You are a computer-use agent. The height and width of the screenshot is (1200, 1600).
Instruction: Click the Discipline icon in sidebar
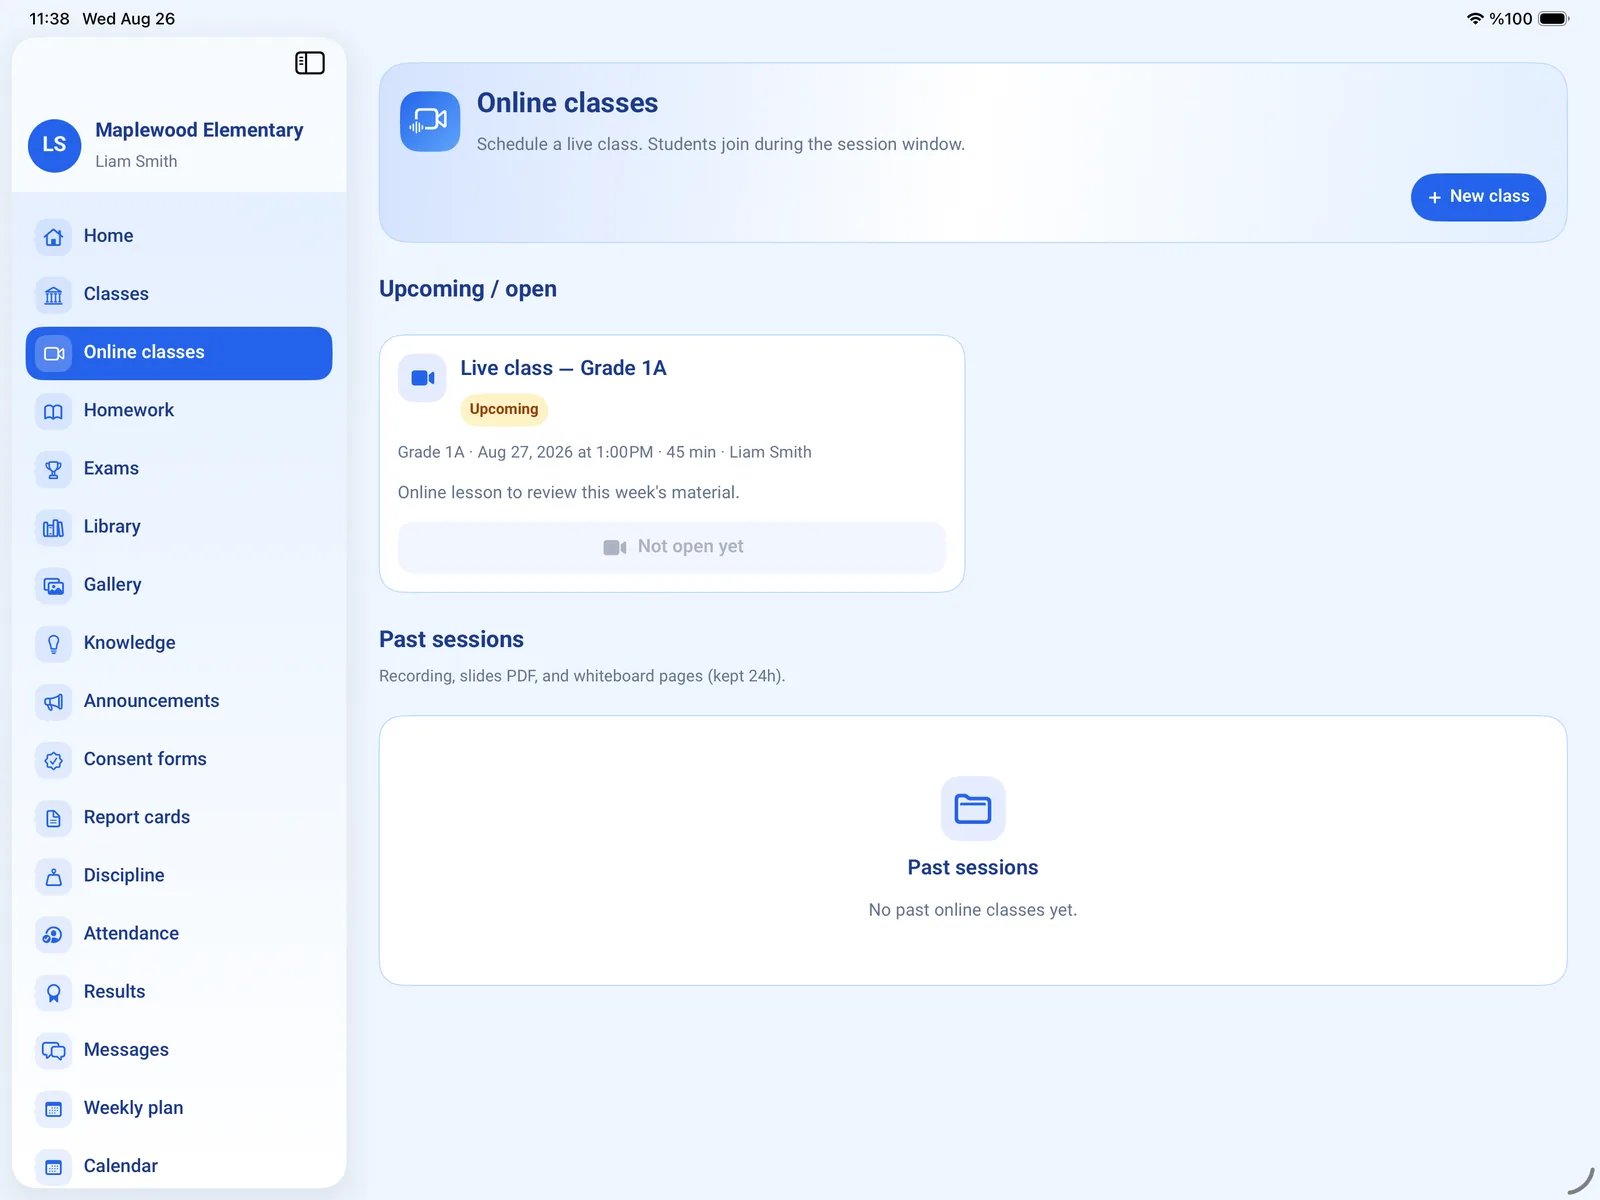click(54, 876)
